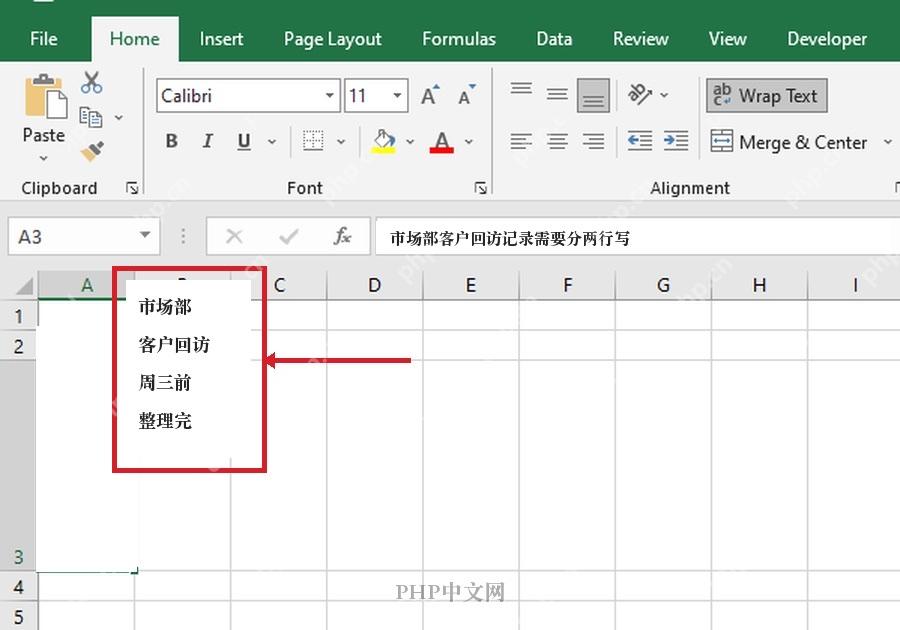This screenshot has width=900, height=630.
Task: Click the Cut scissors icon
Action: 92,83
